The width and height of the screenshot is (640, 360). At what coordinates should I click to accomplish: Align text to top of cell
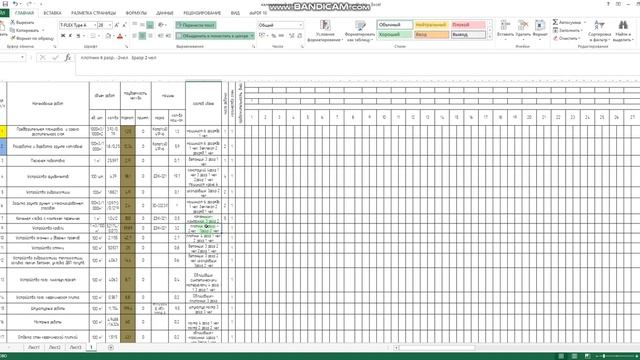tap(135, 25)
